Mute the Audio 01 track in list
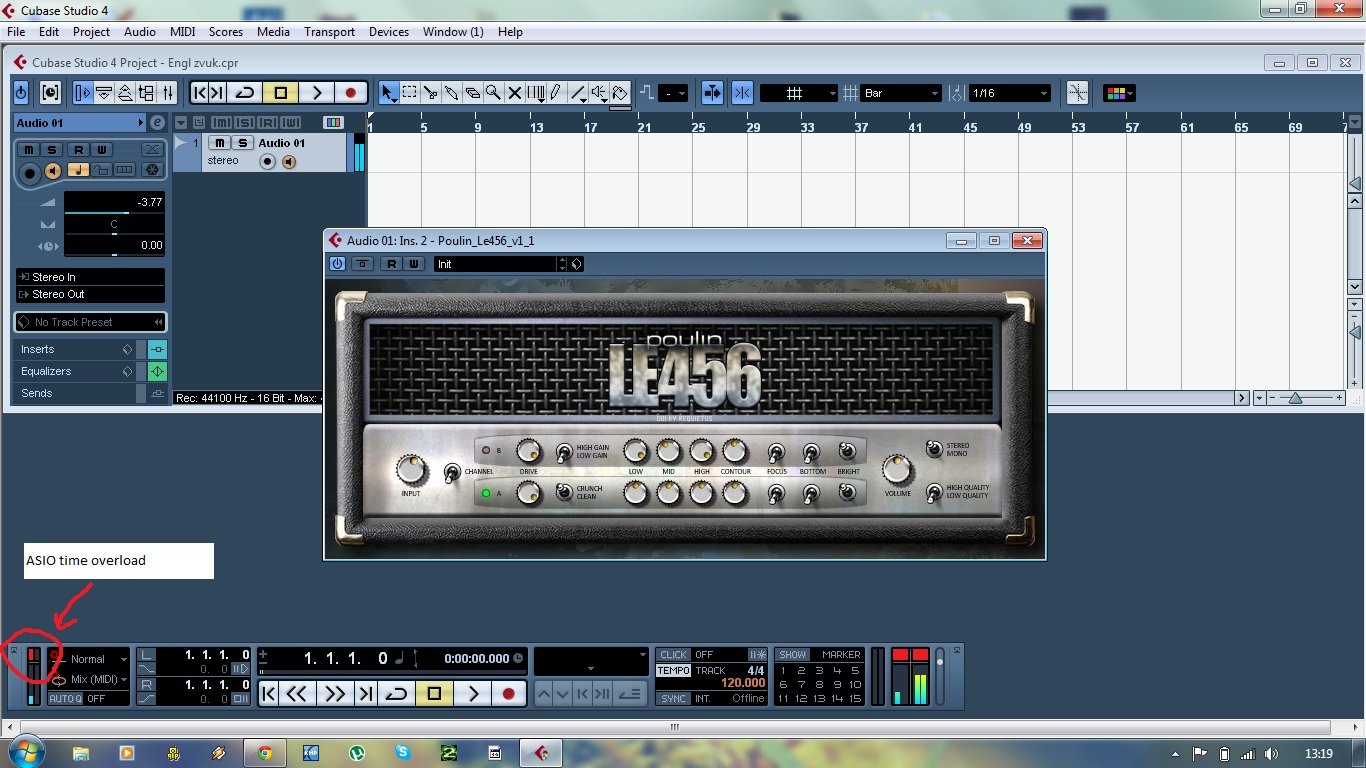The image size is (1366, 768). (221, 143)
